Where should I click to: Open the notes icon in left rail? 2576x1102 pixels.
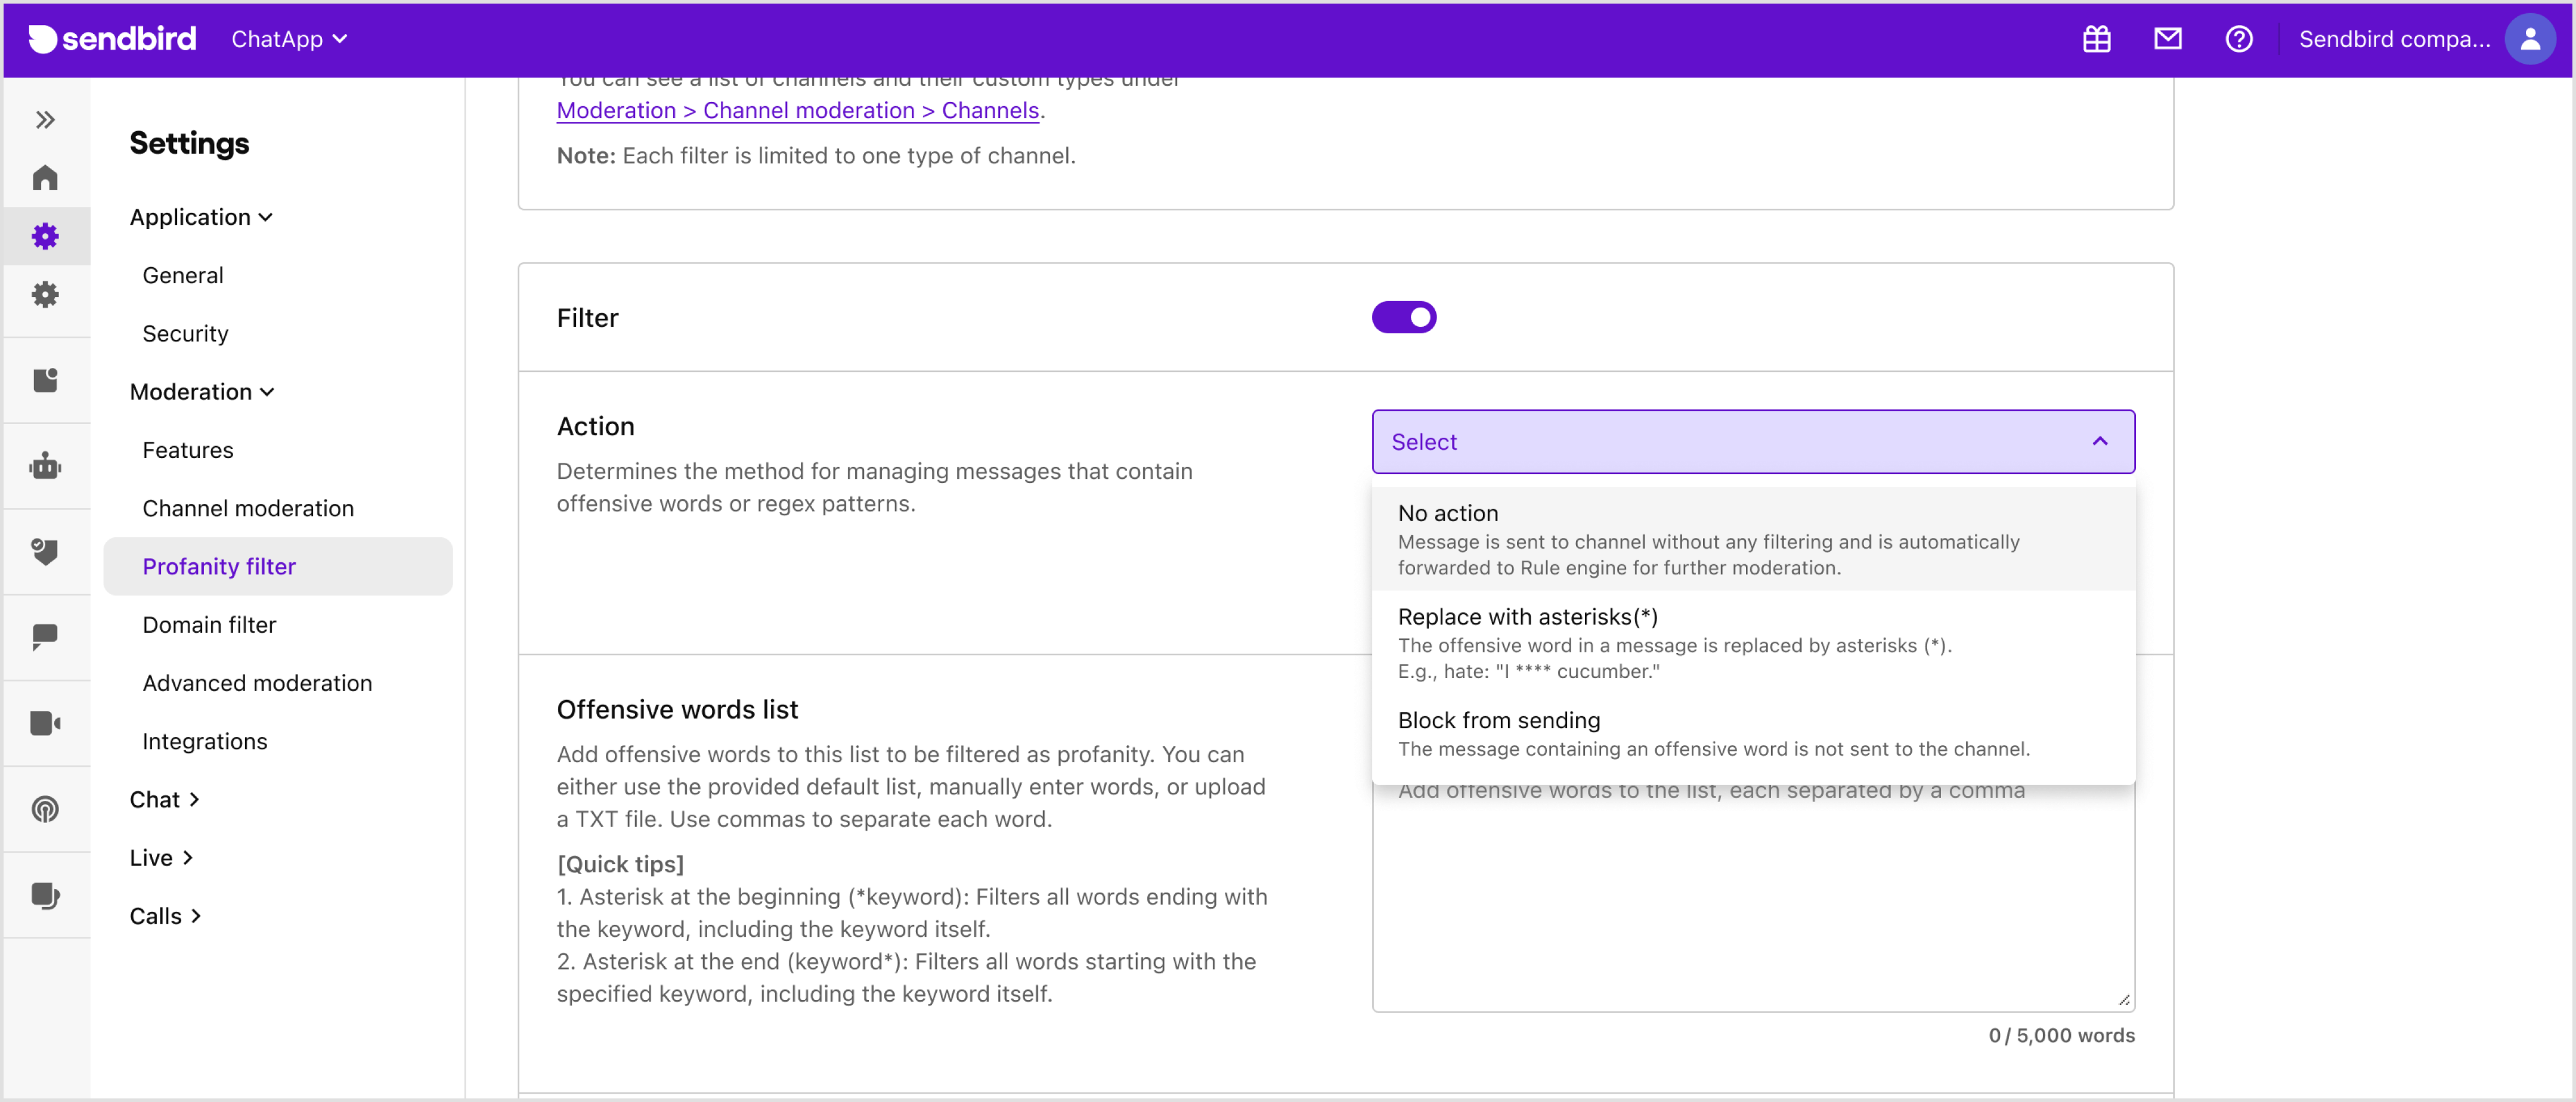click(x=45, y=380)
